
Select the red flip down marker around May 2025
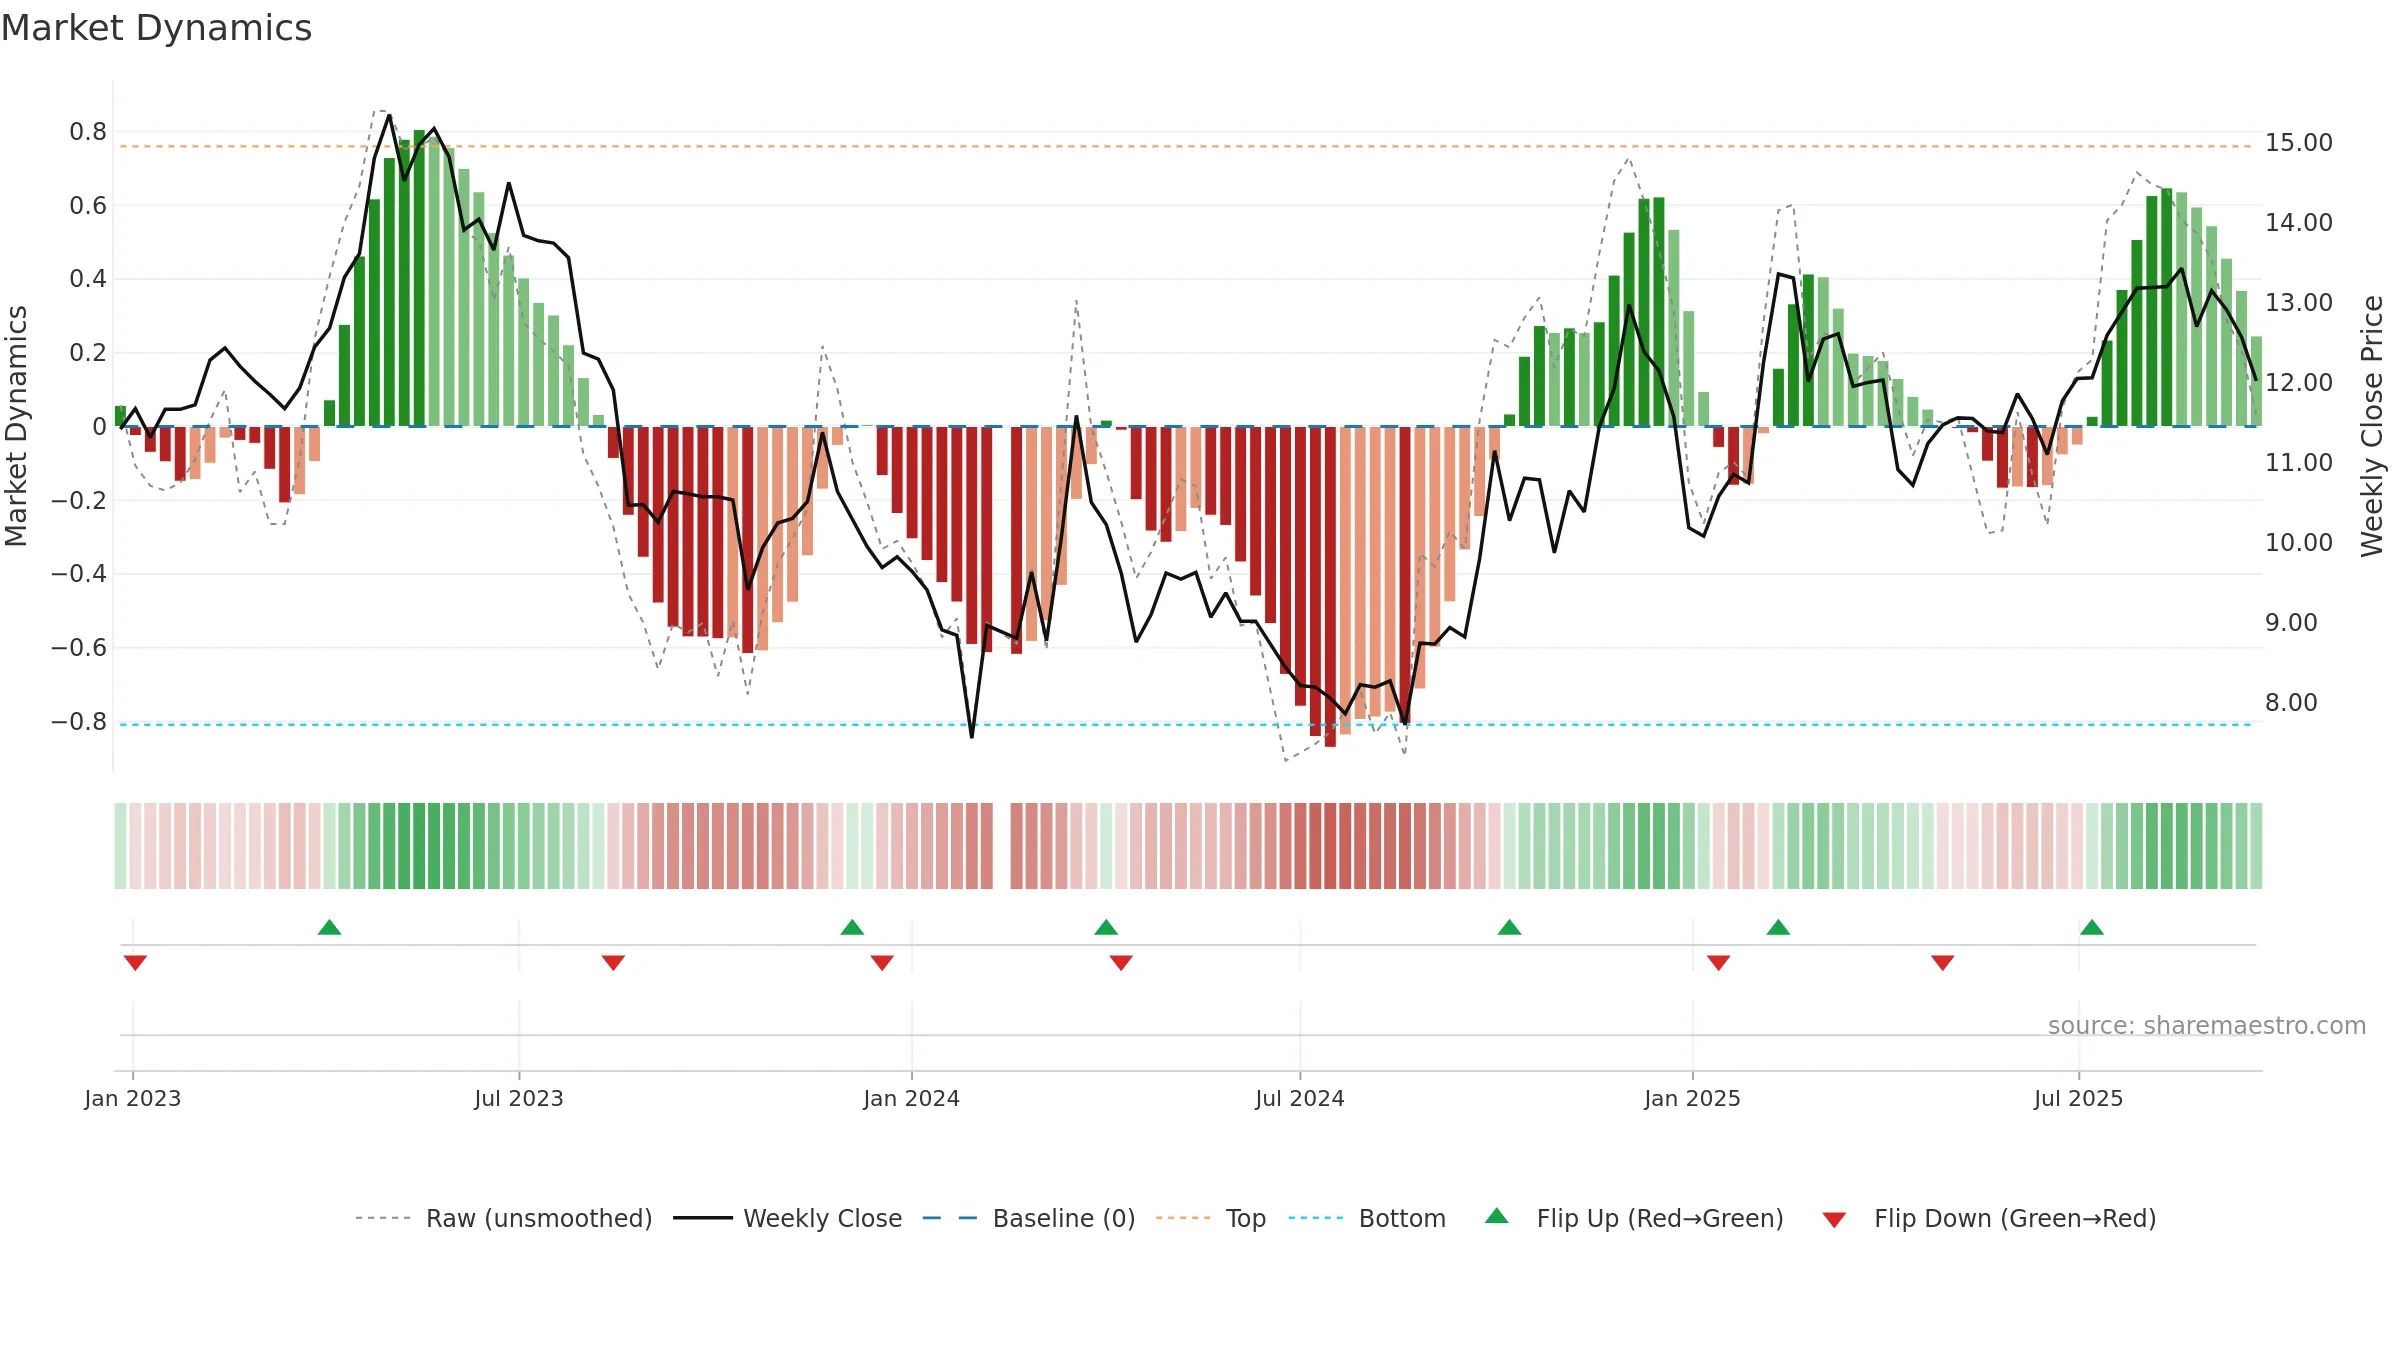point(1942,963)
